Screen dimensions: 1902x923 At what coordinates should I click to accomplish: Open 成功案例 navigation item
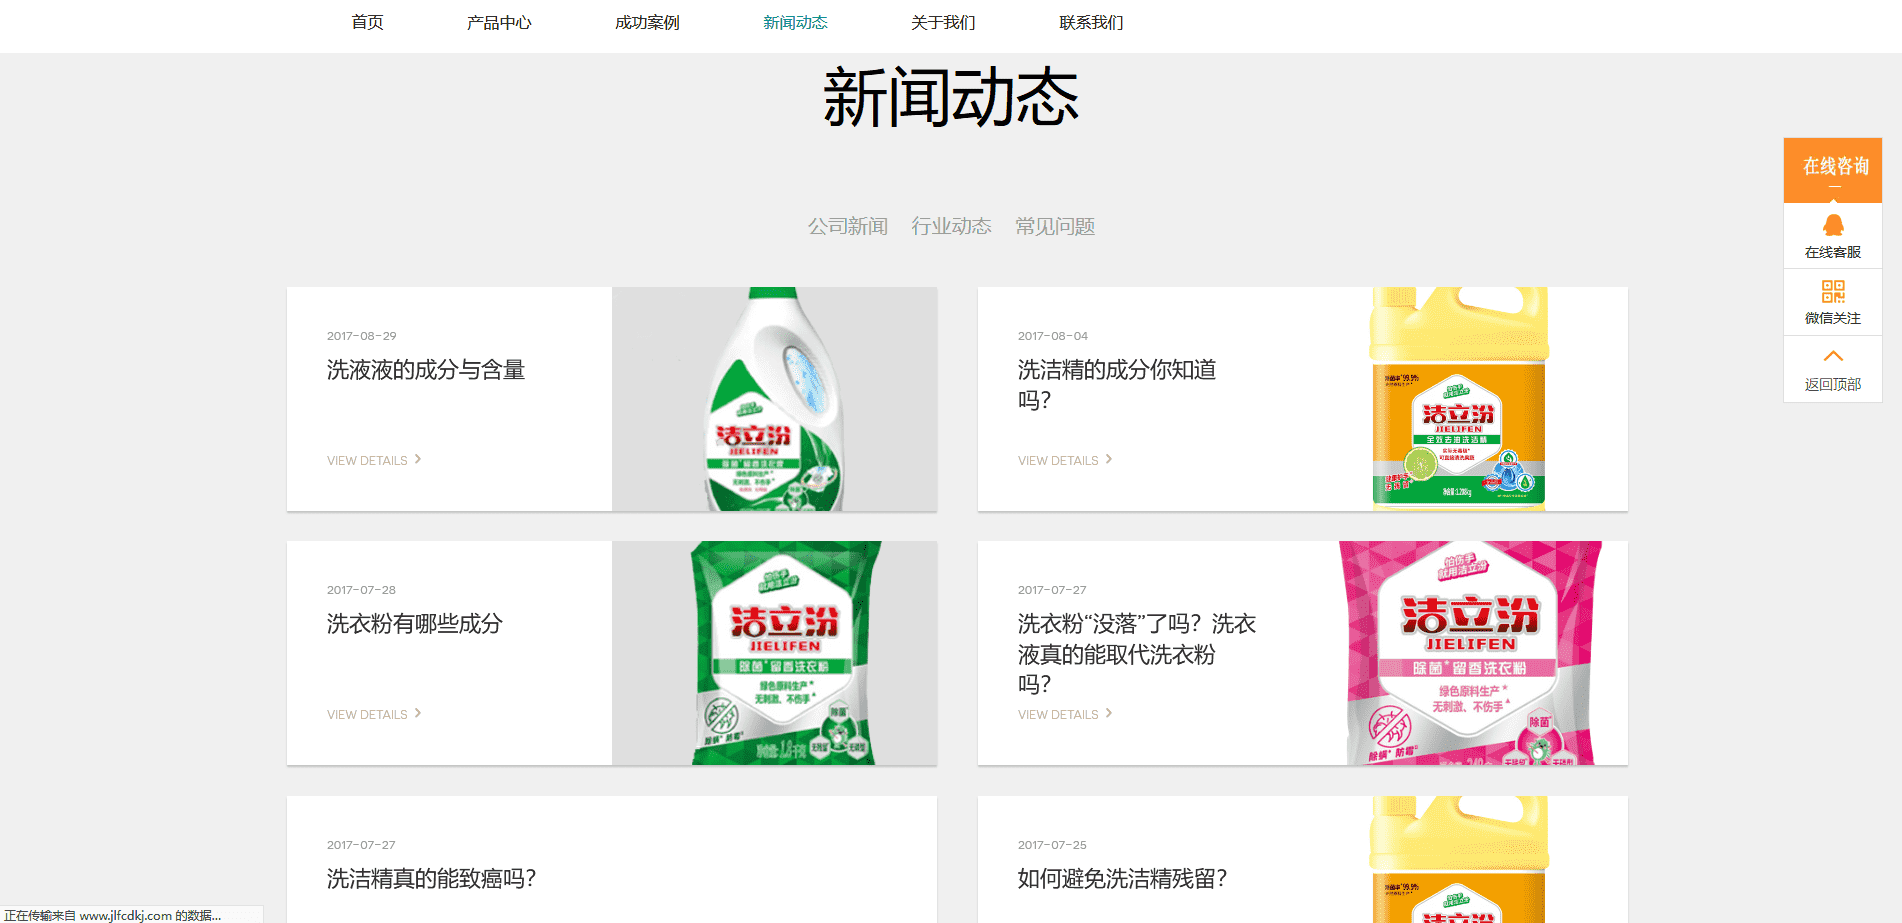[647, 22]
